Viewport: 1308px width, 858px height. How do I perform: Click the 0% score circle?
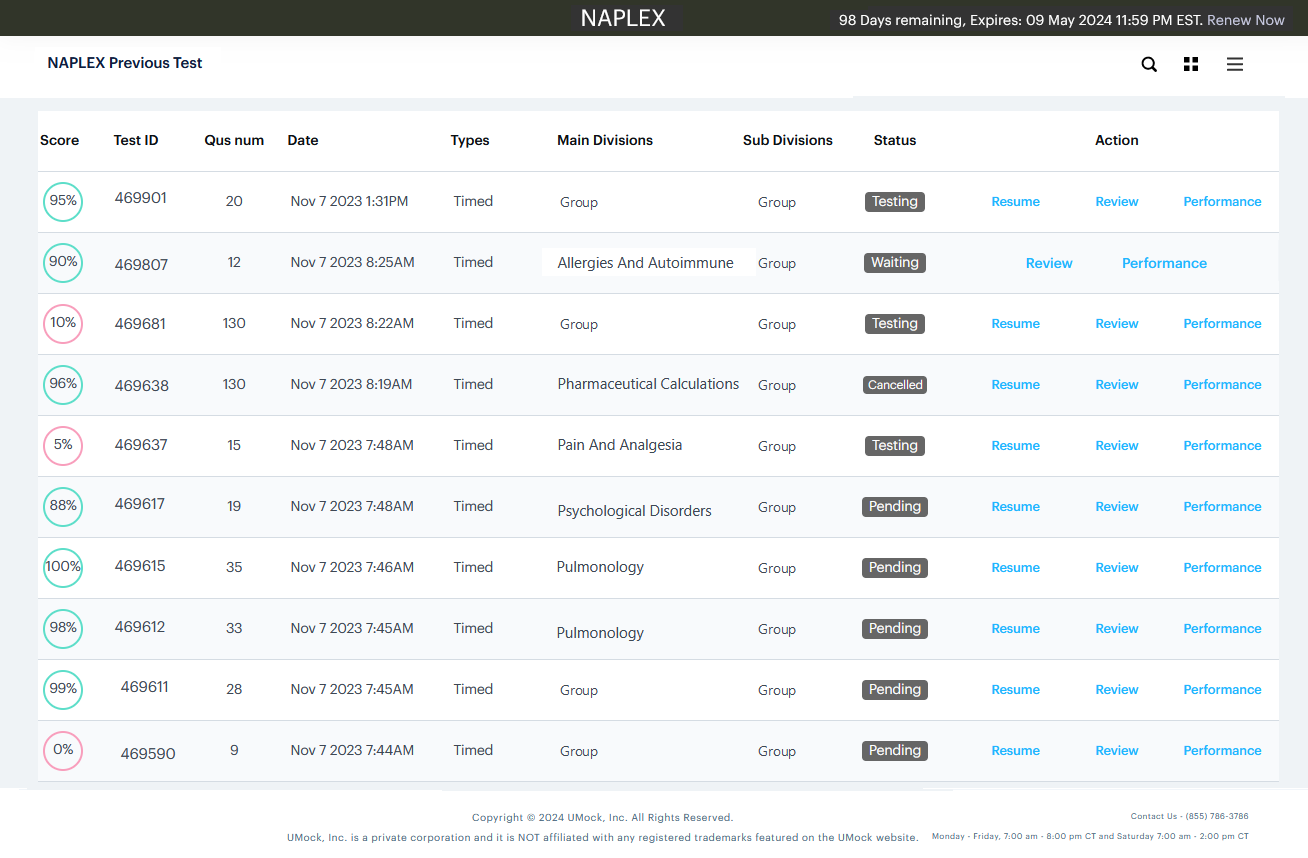63,750
